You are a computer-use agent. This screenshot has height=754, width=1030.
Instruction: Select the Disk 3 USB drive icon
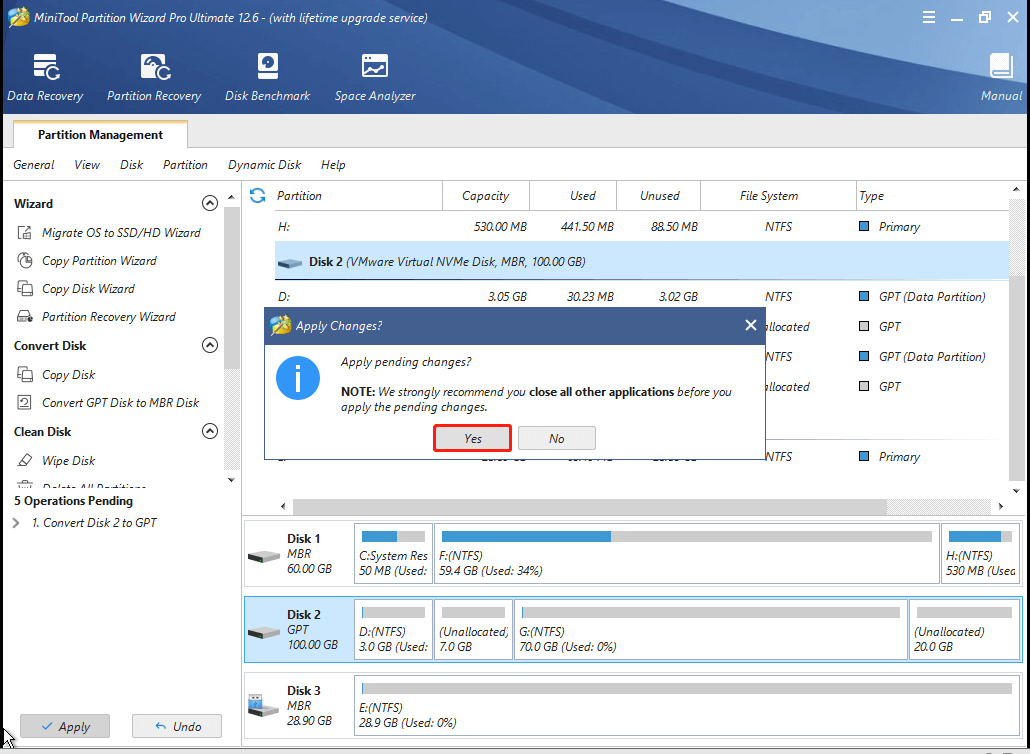[264, 706]
